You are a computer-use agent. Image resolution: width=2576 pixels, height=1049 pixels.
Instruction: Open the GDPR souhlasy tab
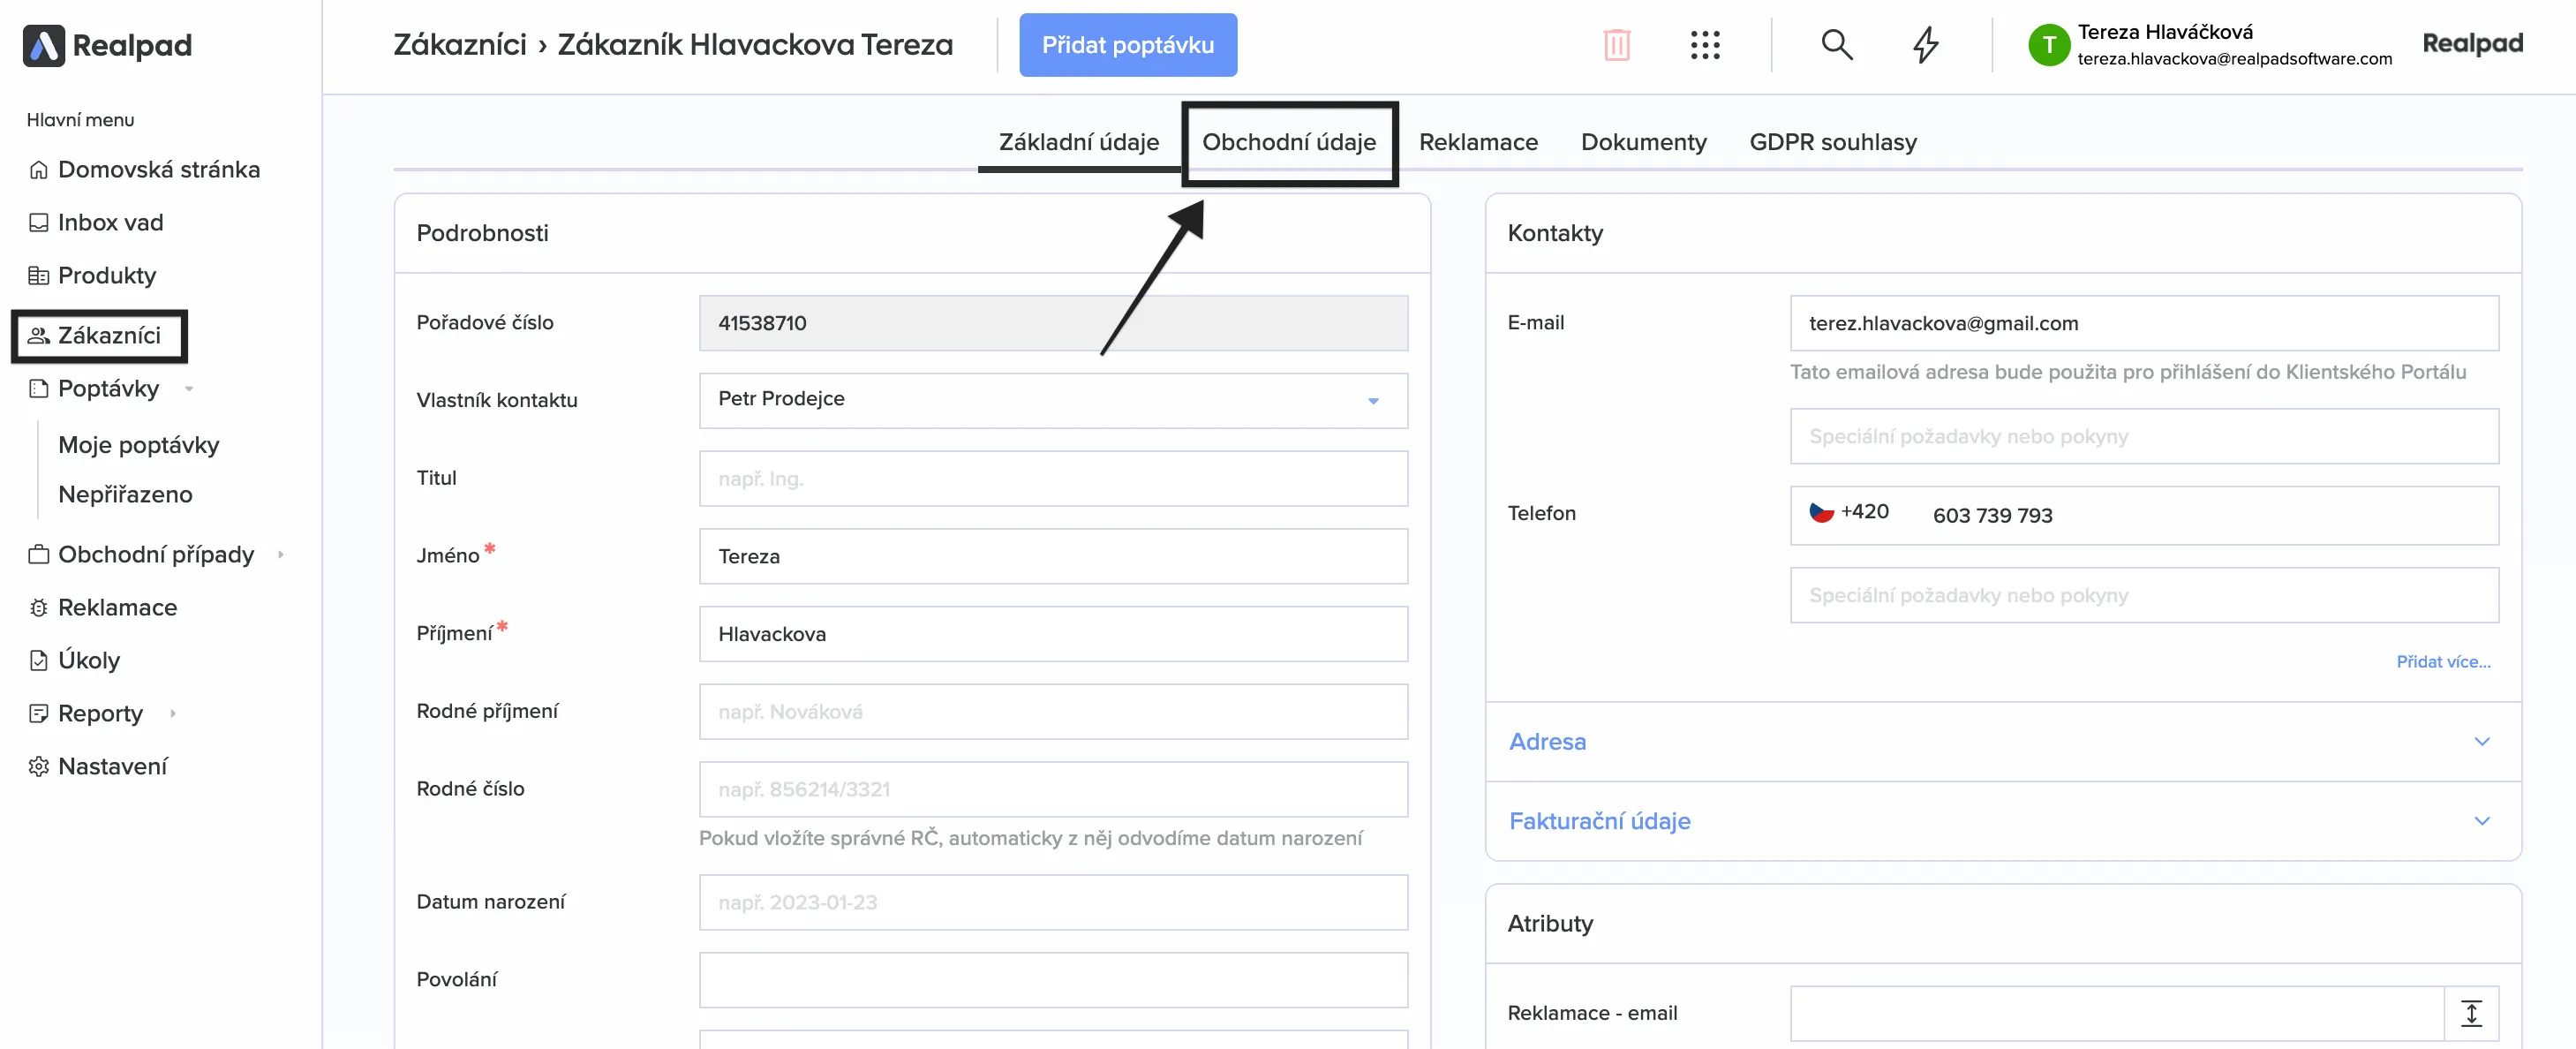pos(1832,142)
